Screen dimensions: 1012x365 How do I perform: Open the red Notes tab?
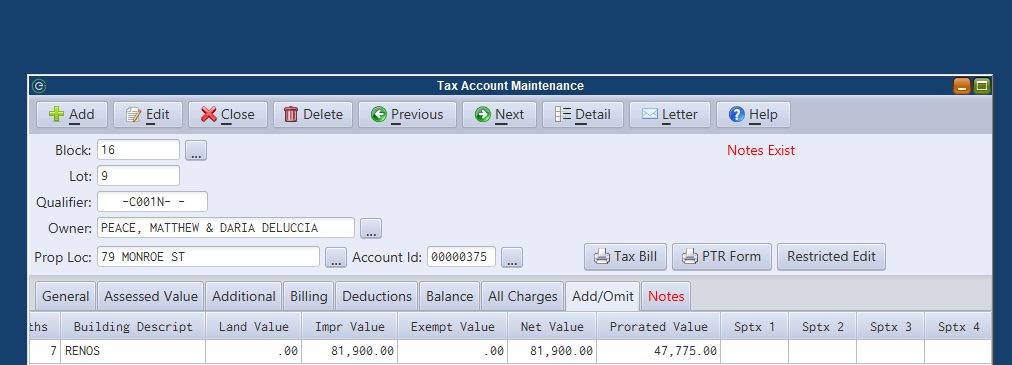tap(666, 297)
